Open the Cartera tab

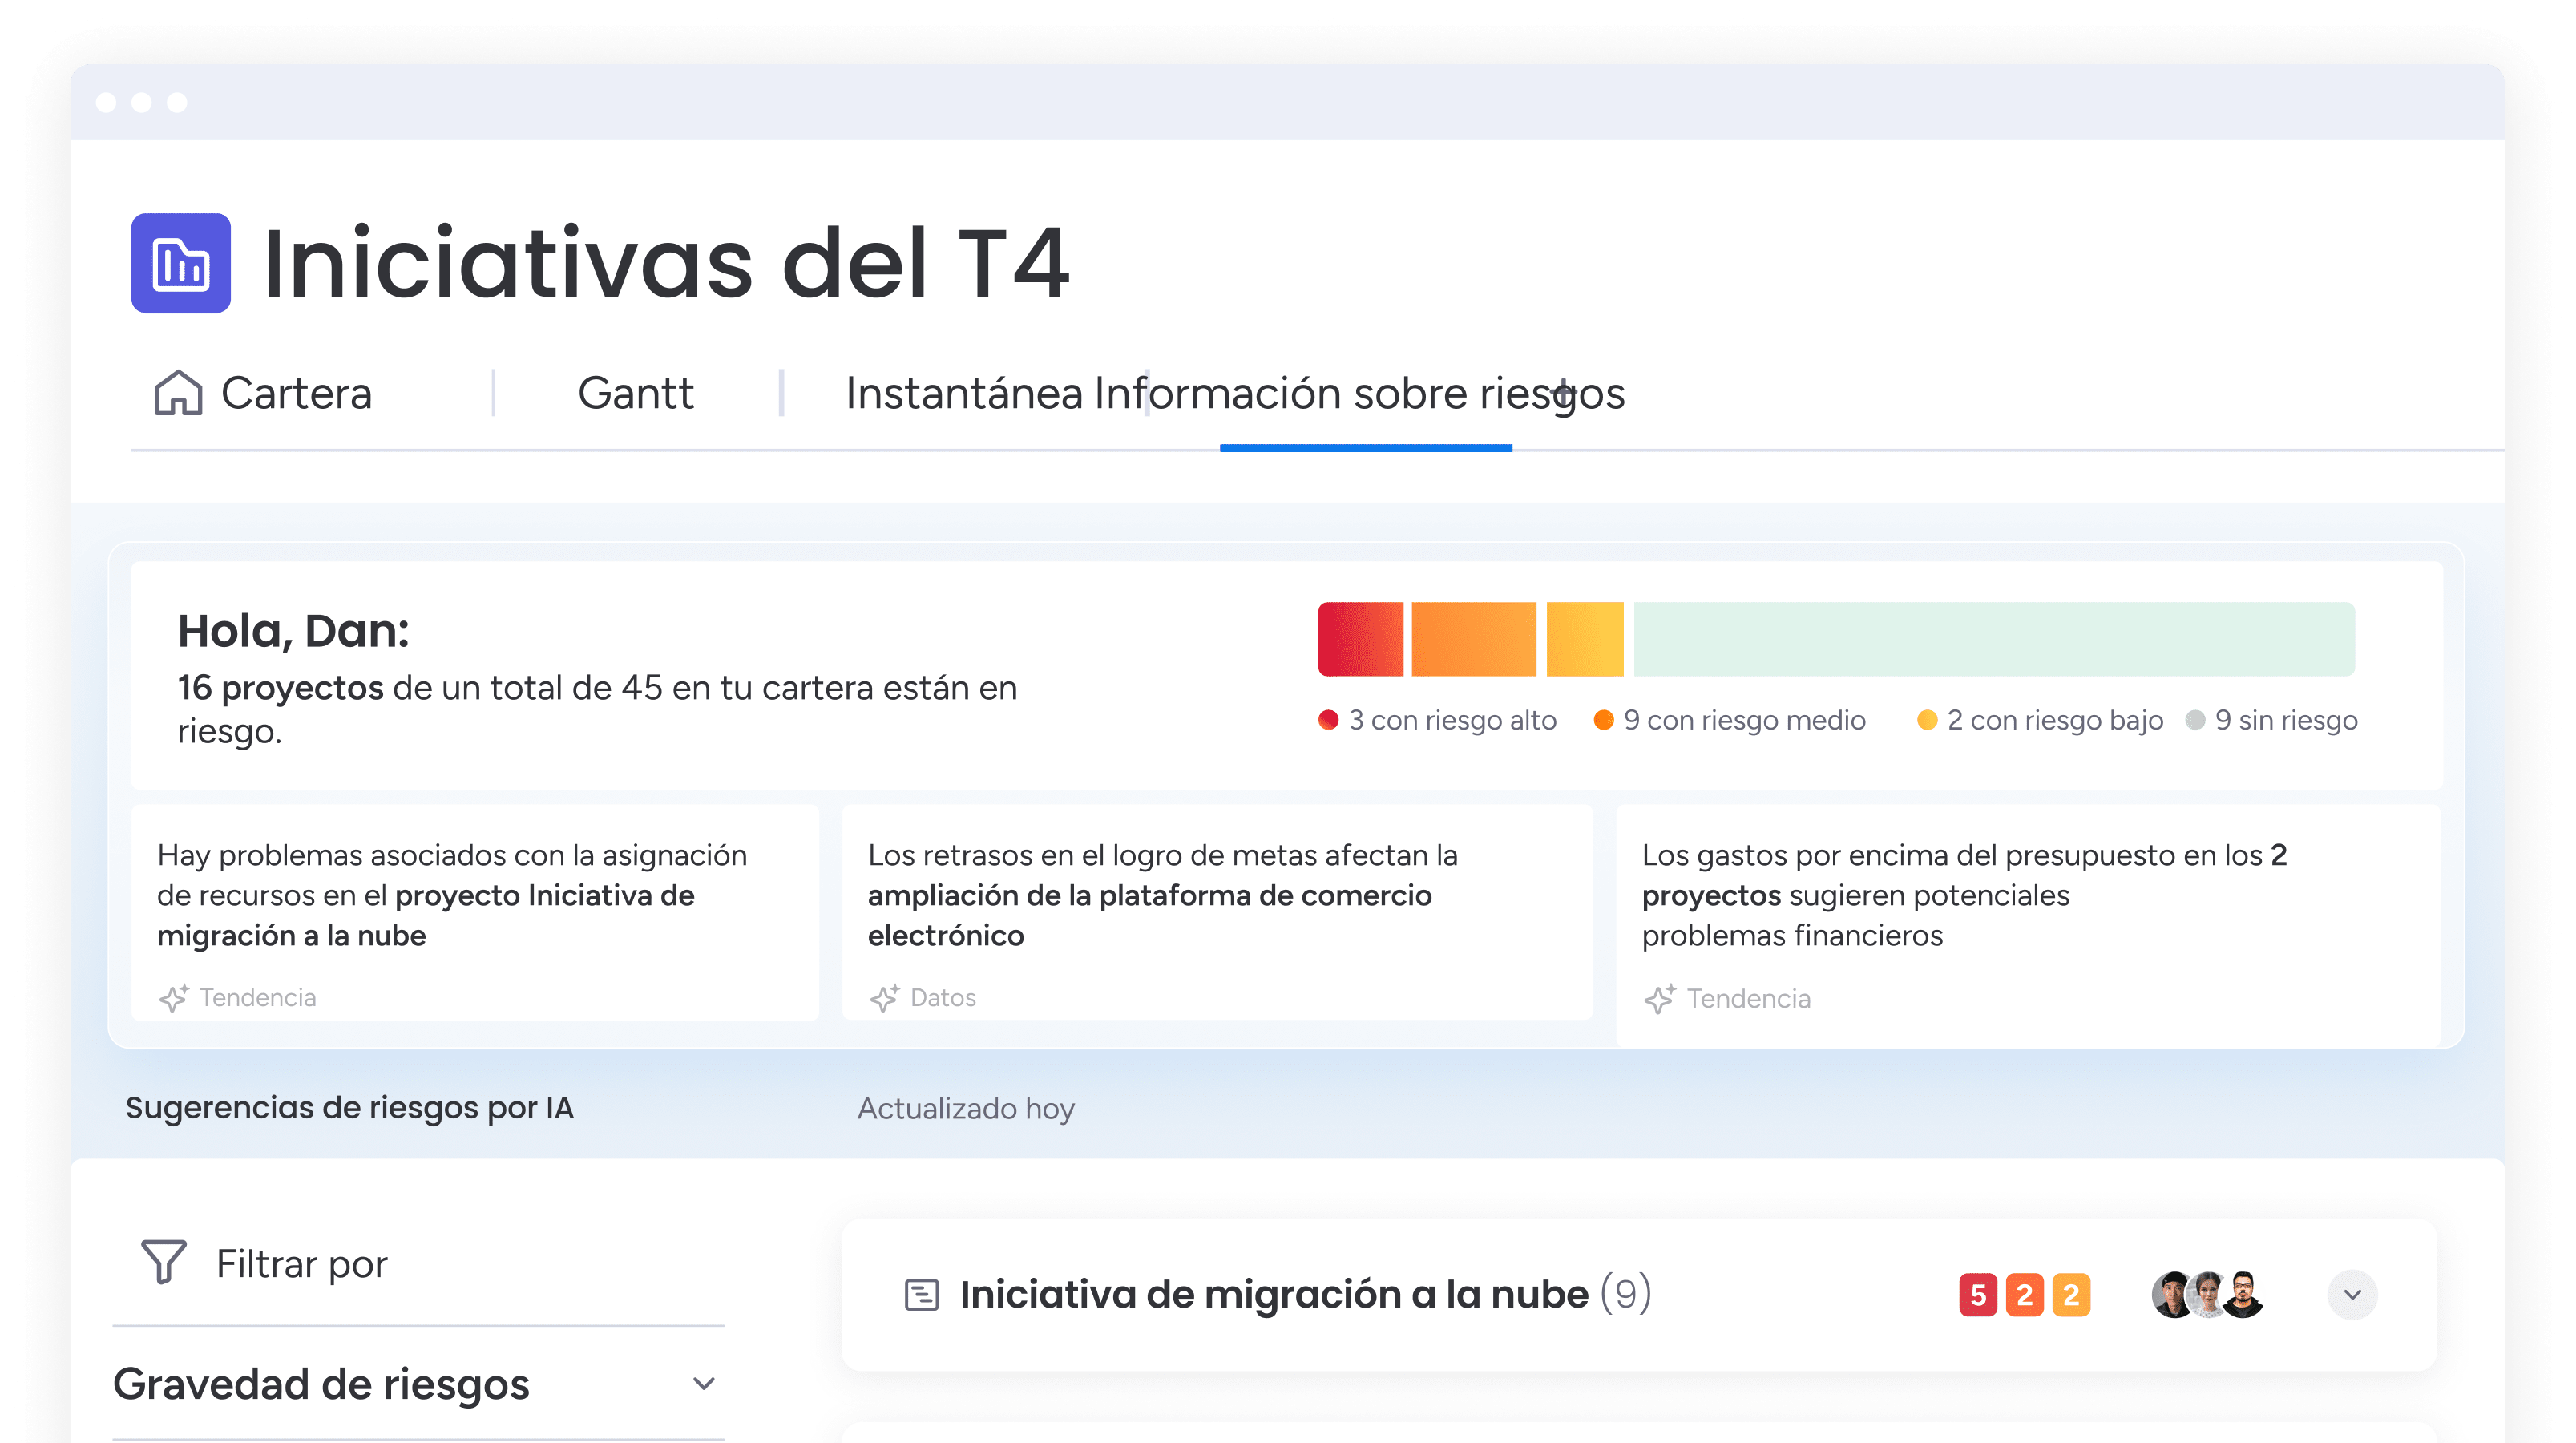296,393
